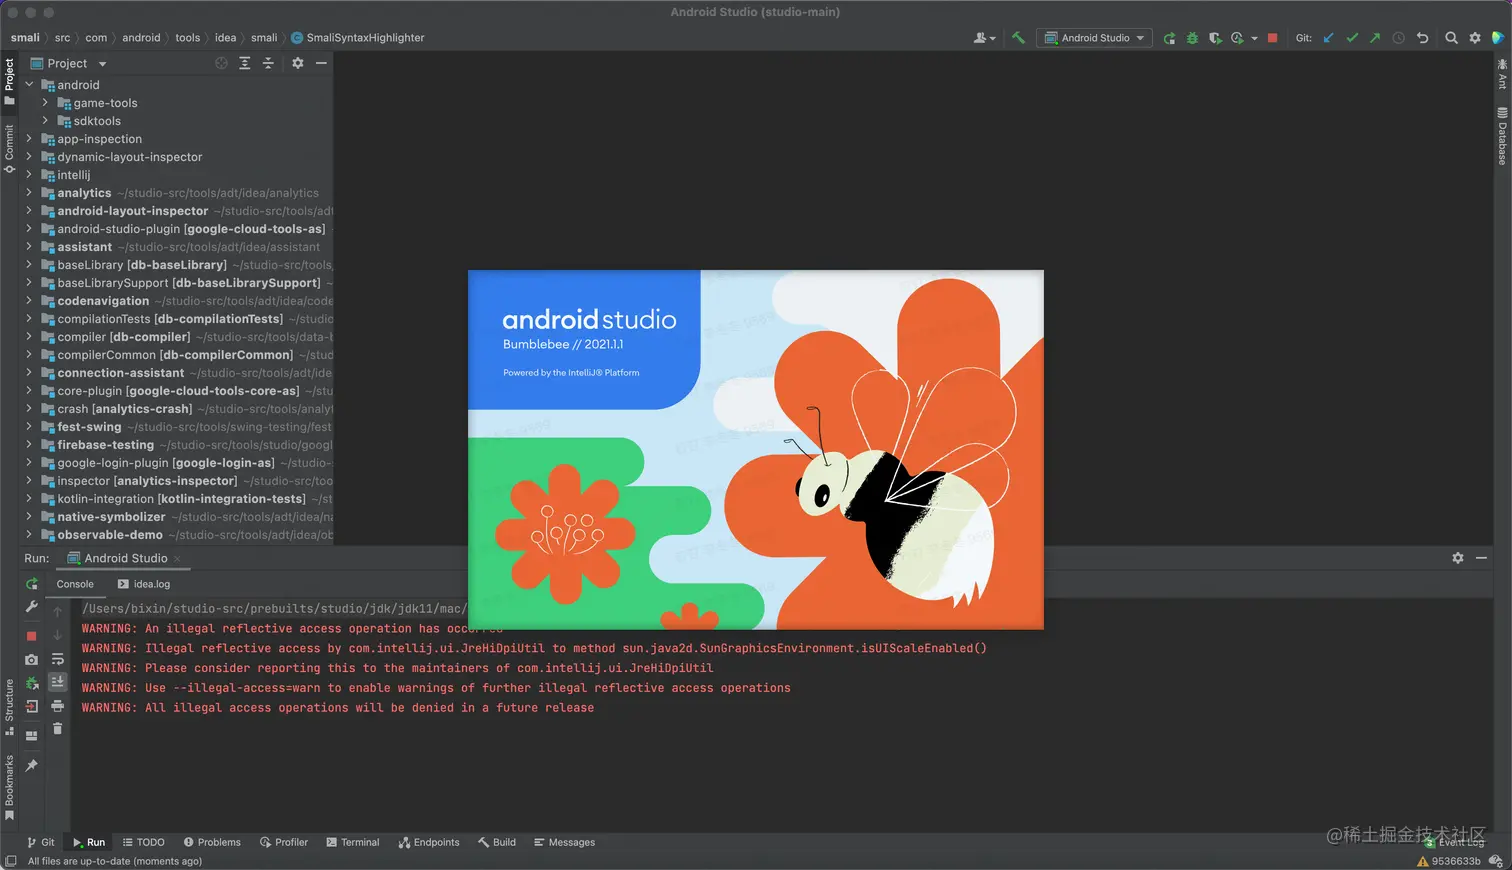This screenshot has height=870, width=1512.
Task: Expand the intellij module
Action: click(29, 175)
